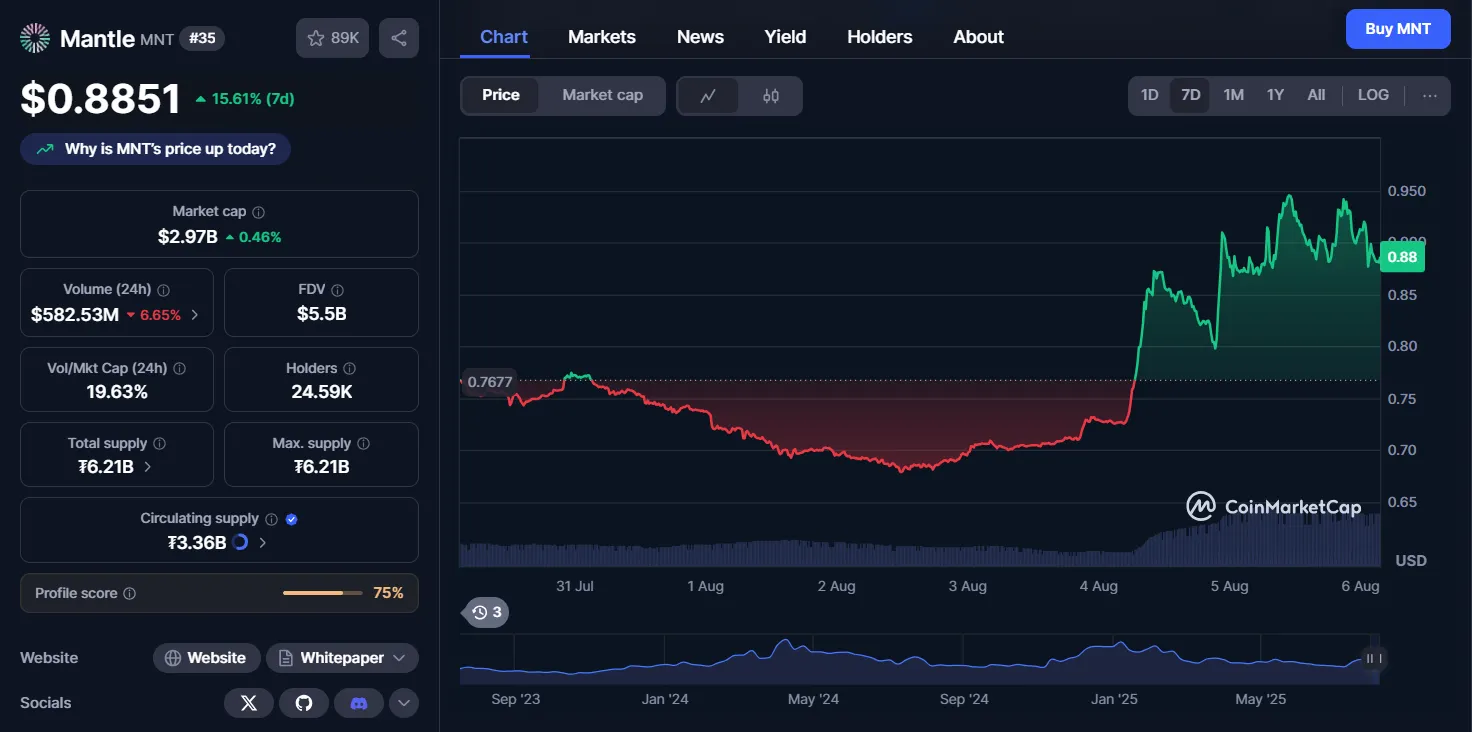The height and width of the screenshot is (732, 1472).
Task: Click the 0.7677 opening price label
Action: [x=488, y=381]
